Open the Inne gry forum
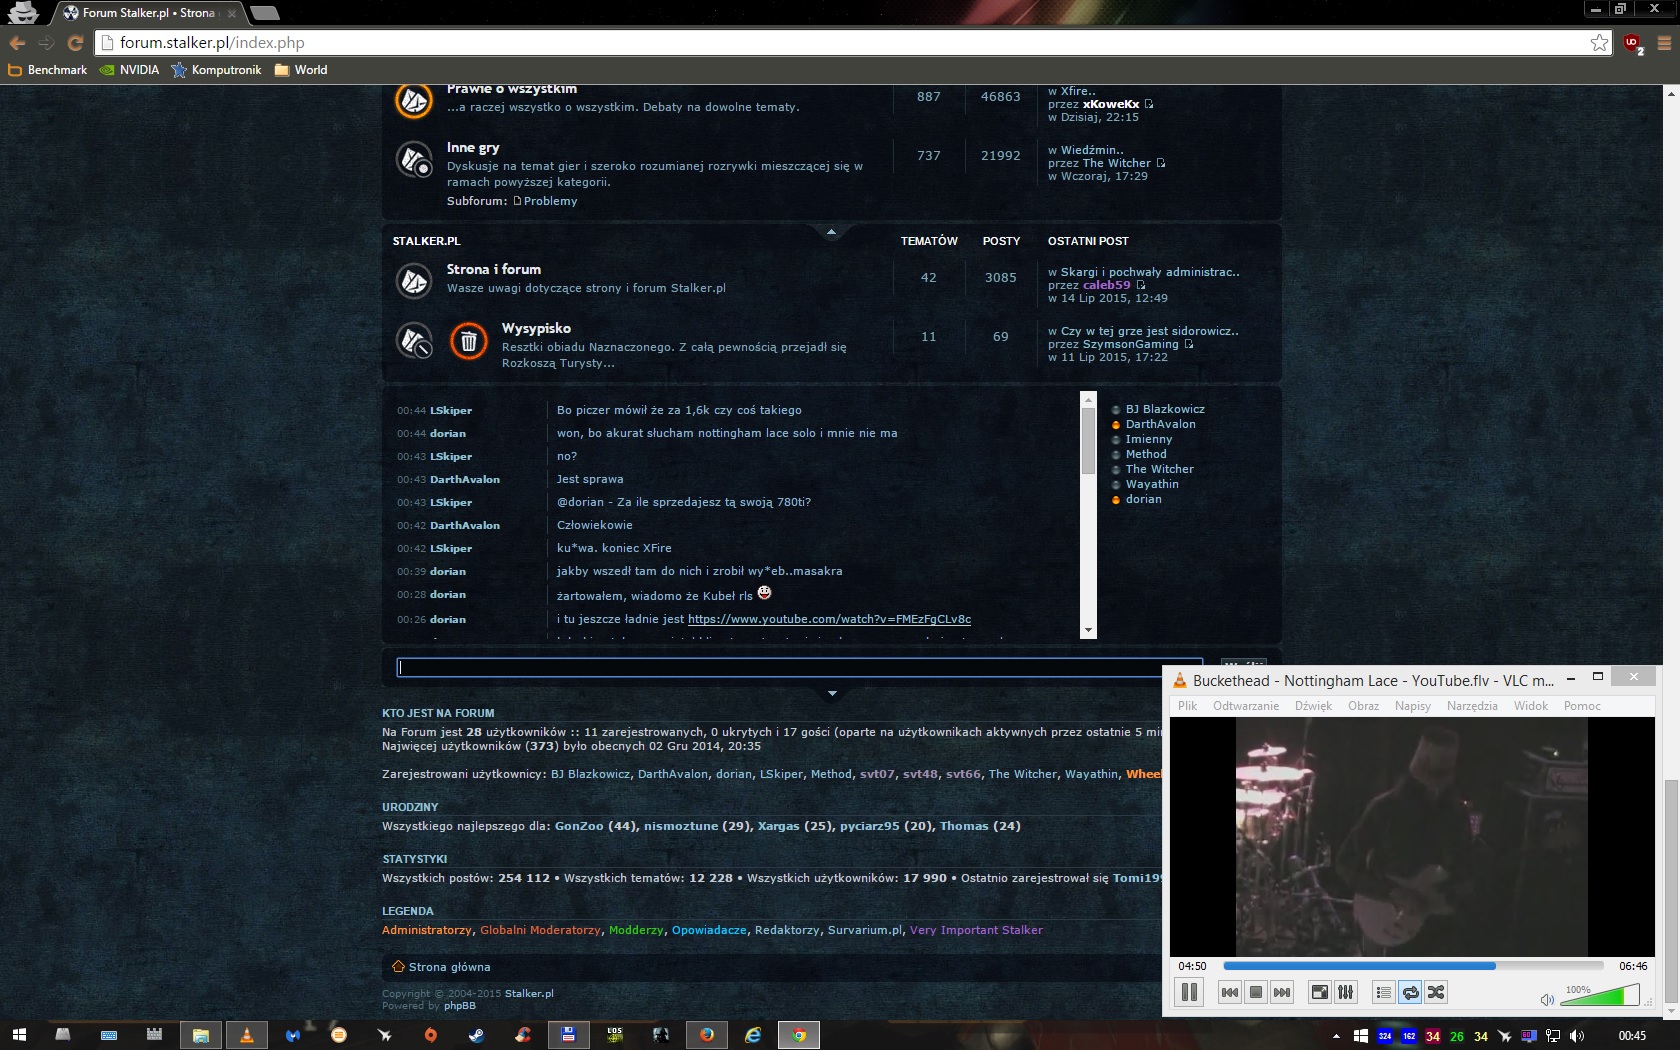 [473, 147]
